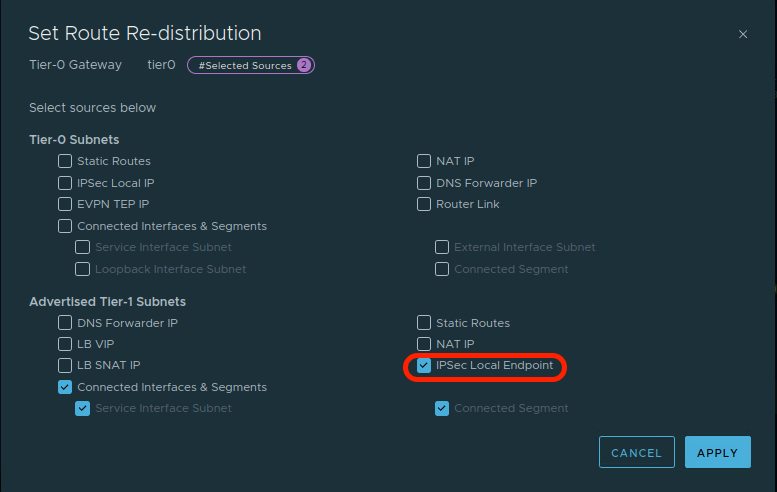This screenshot has height=492, width=777.
Task: Enable LB SNAT IP checkbox
Action: [65, 366]
